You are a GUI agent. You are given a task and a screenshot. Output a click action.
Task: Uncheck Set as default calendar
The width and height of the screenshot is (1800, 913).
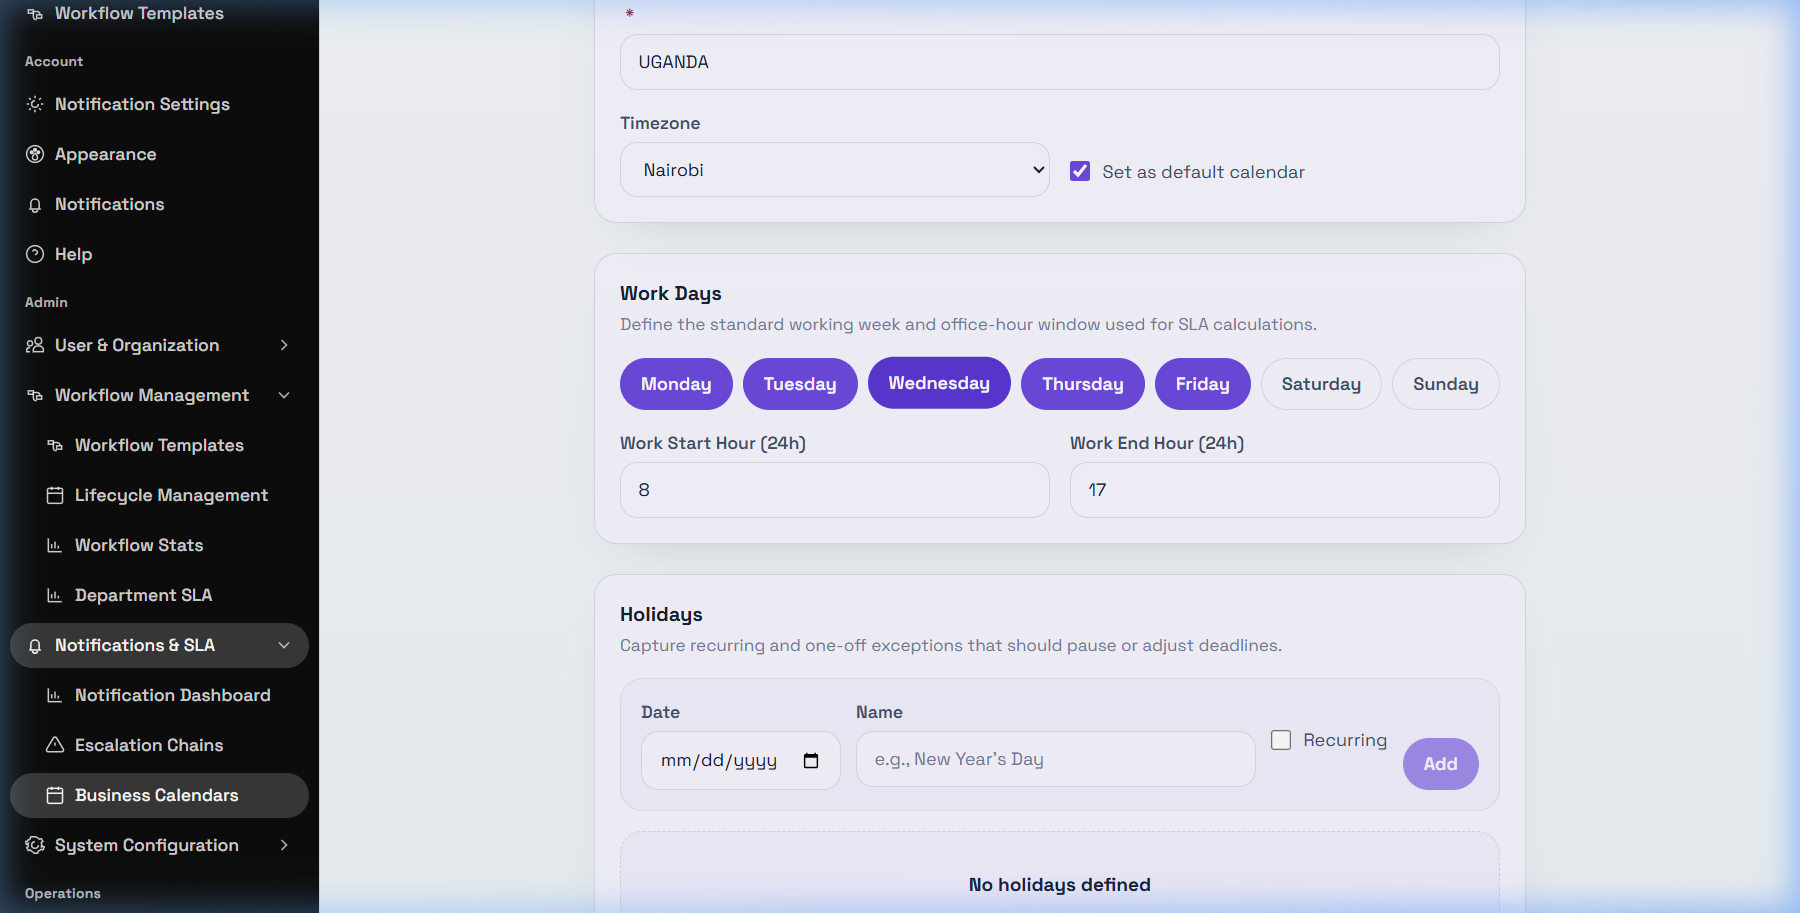coord(1080,171)
